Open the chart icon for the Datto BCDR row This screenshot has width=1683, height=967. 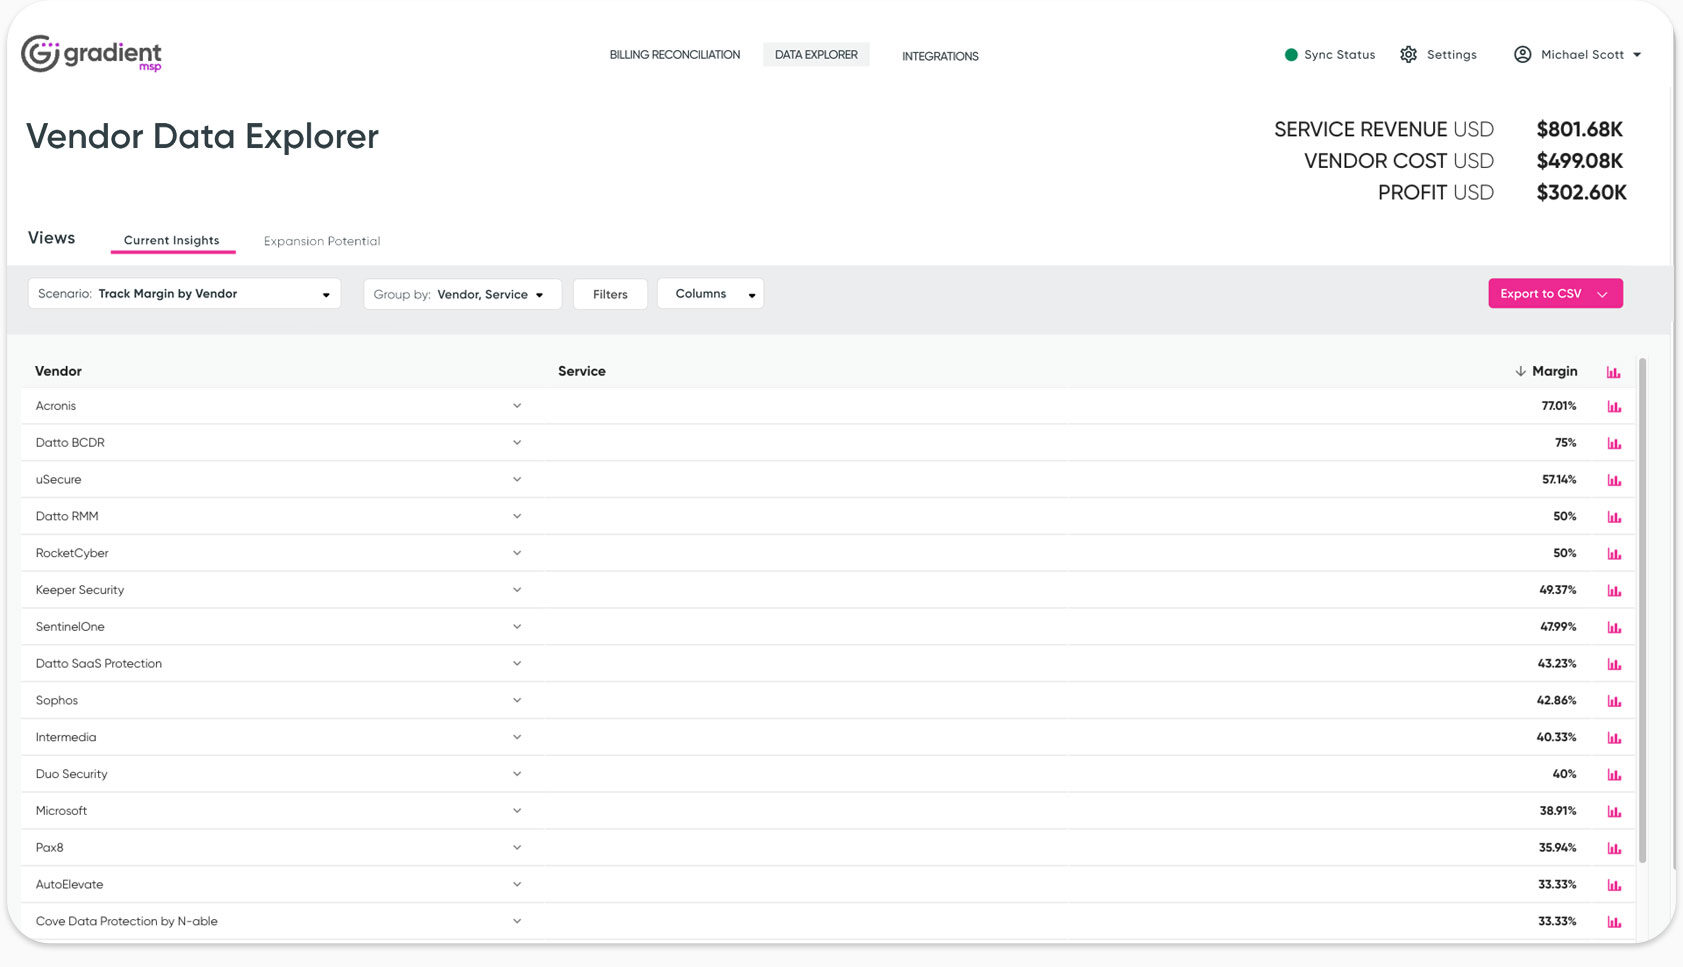tap(1613, 443)
